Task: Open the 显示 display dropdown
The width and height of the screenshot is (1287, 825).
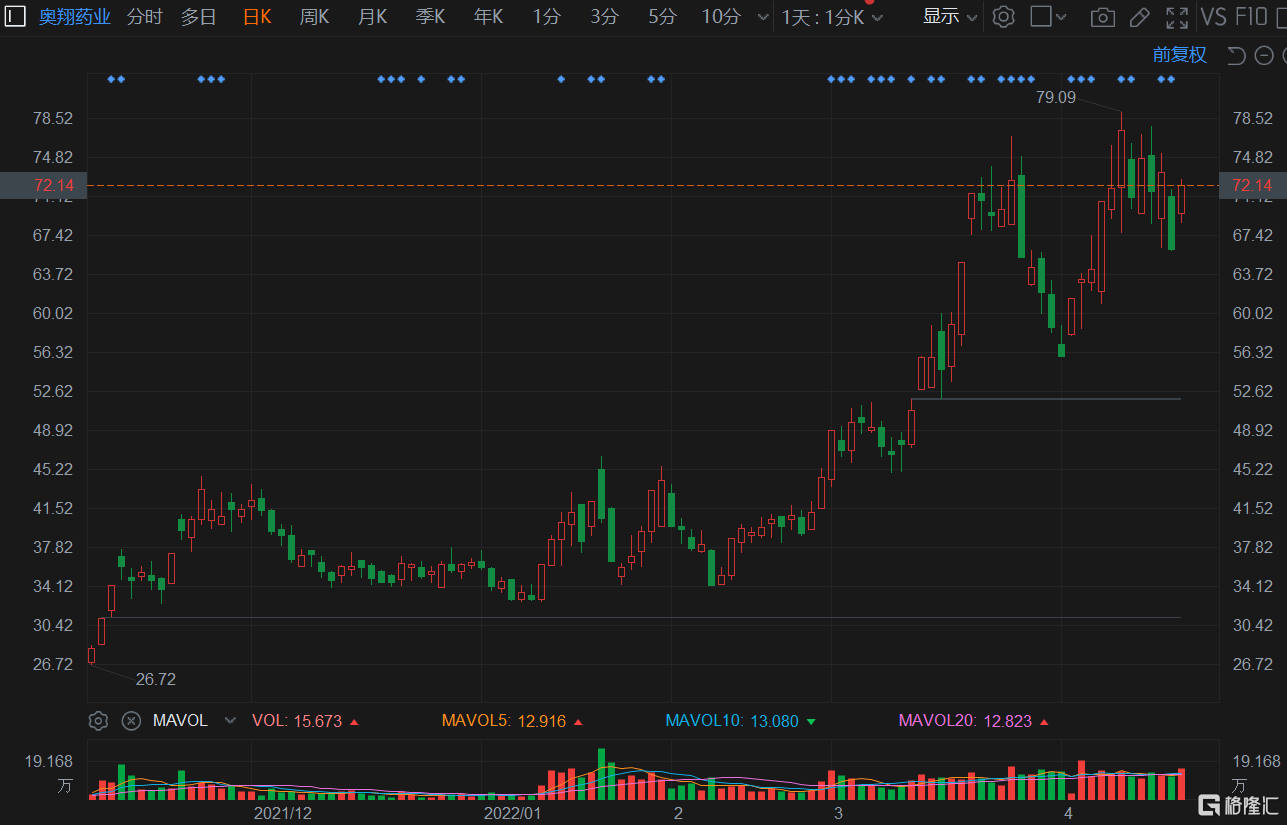Action: (x=950, y=17)
